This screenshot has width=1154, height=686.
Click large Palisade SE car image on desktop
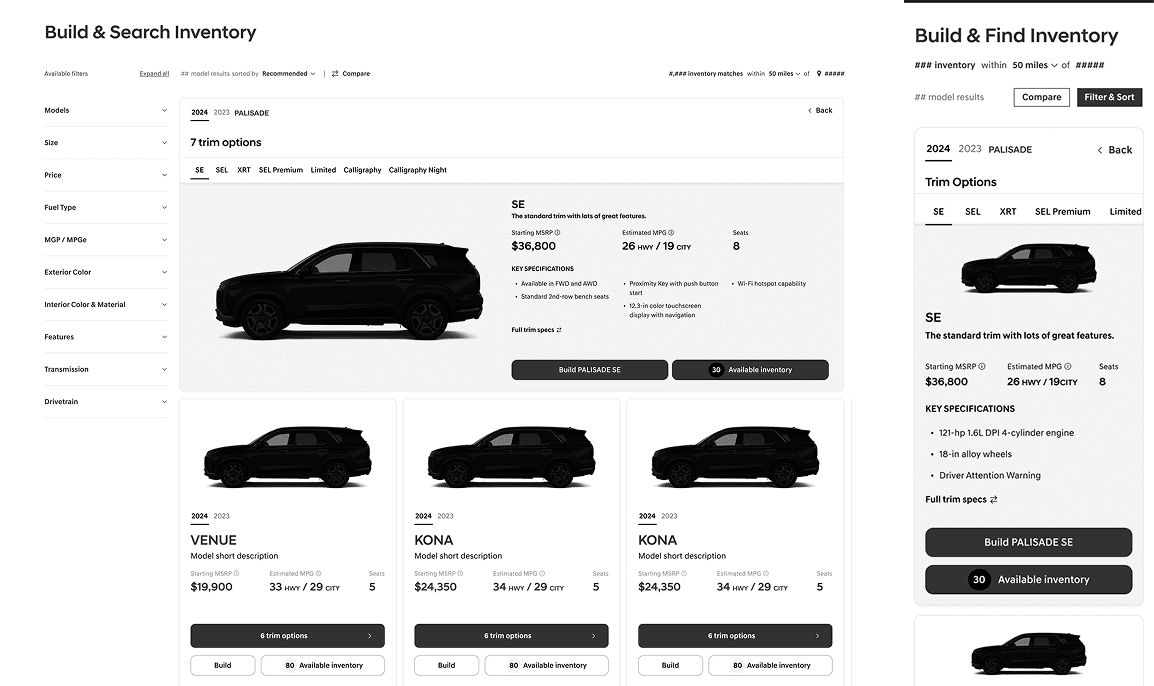(x=349, y=291)
